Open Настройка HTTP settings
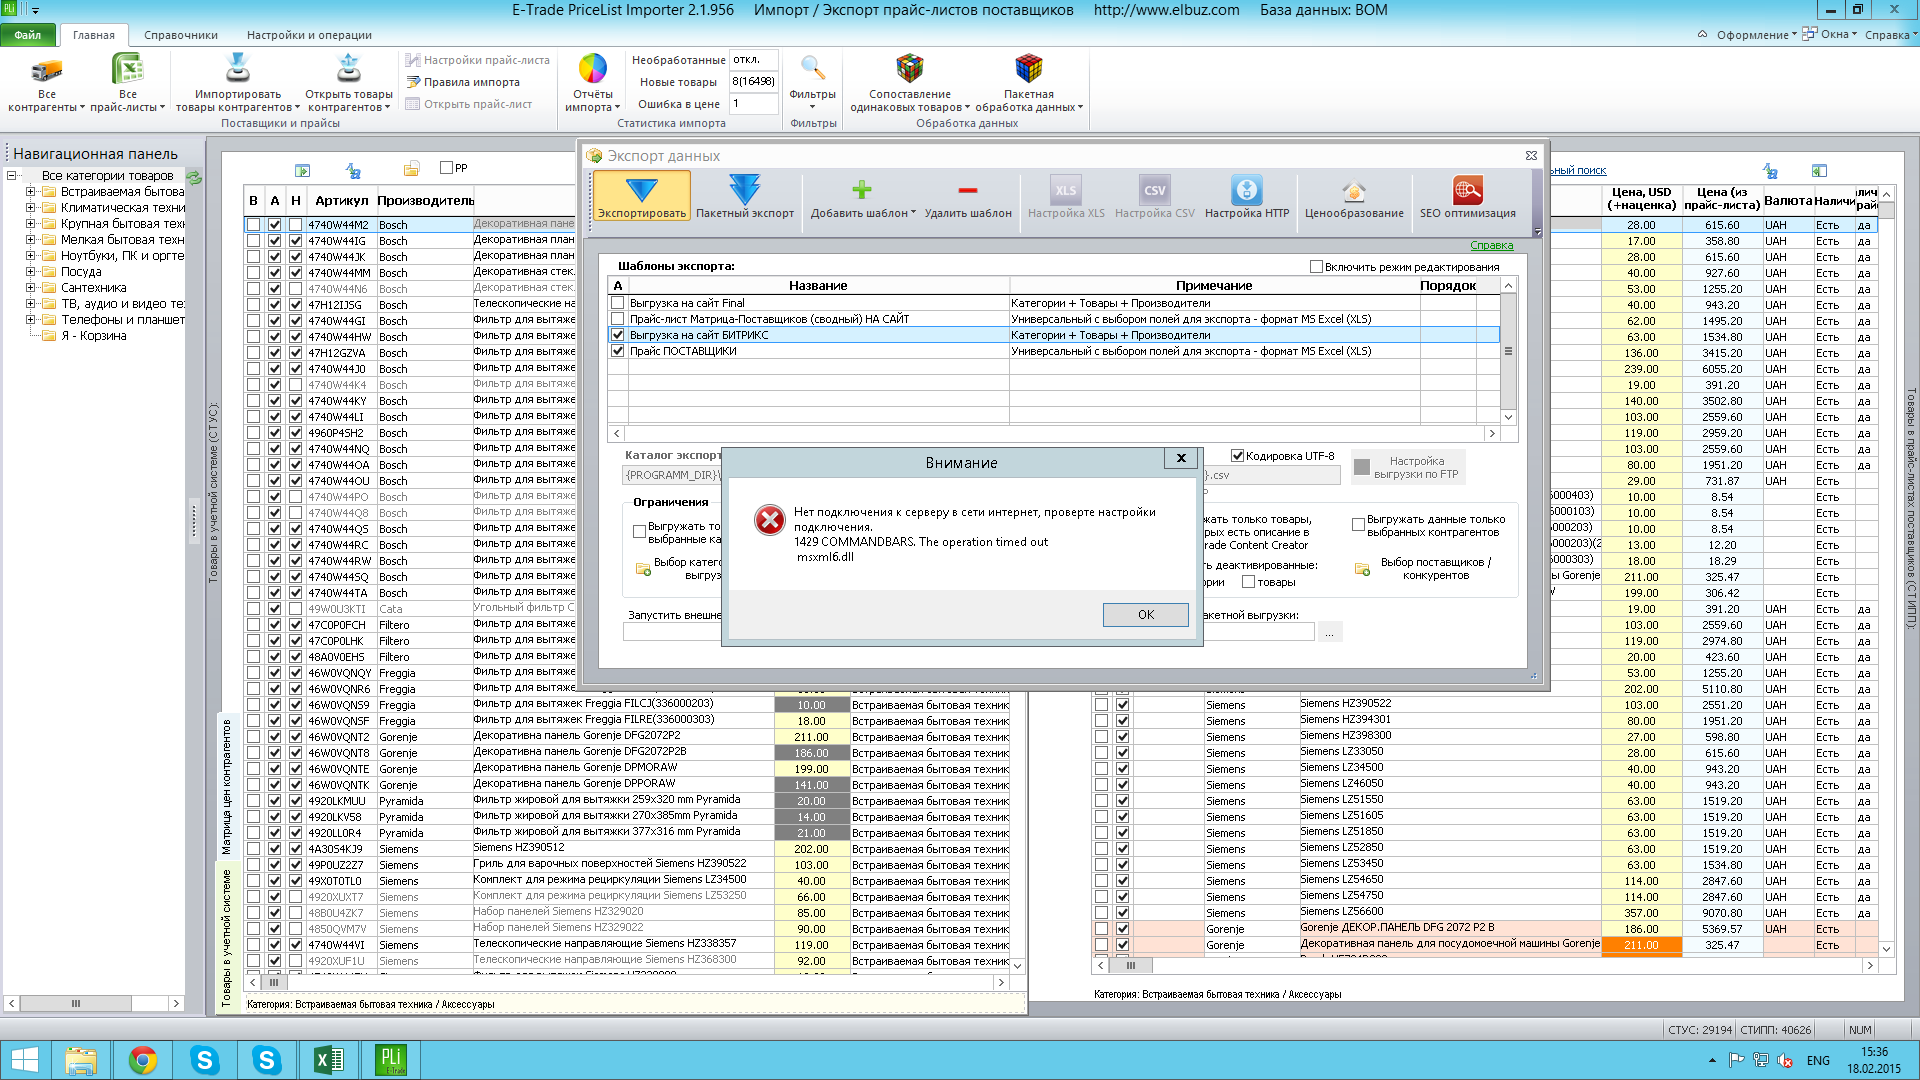Screen dimensions: 1920x1080 click(x=1246, y=195)
